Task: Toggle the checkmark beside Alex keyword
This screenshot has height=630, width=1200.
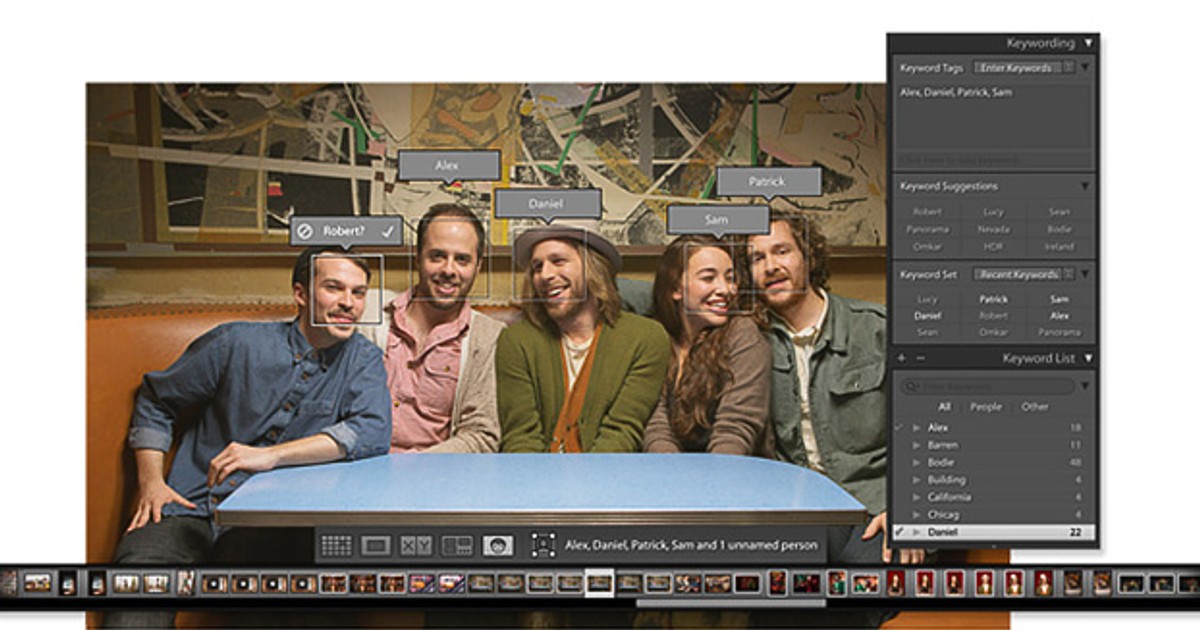Action: [901, 428]
